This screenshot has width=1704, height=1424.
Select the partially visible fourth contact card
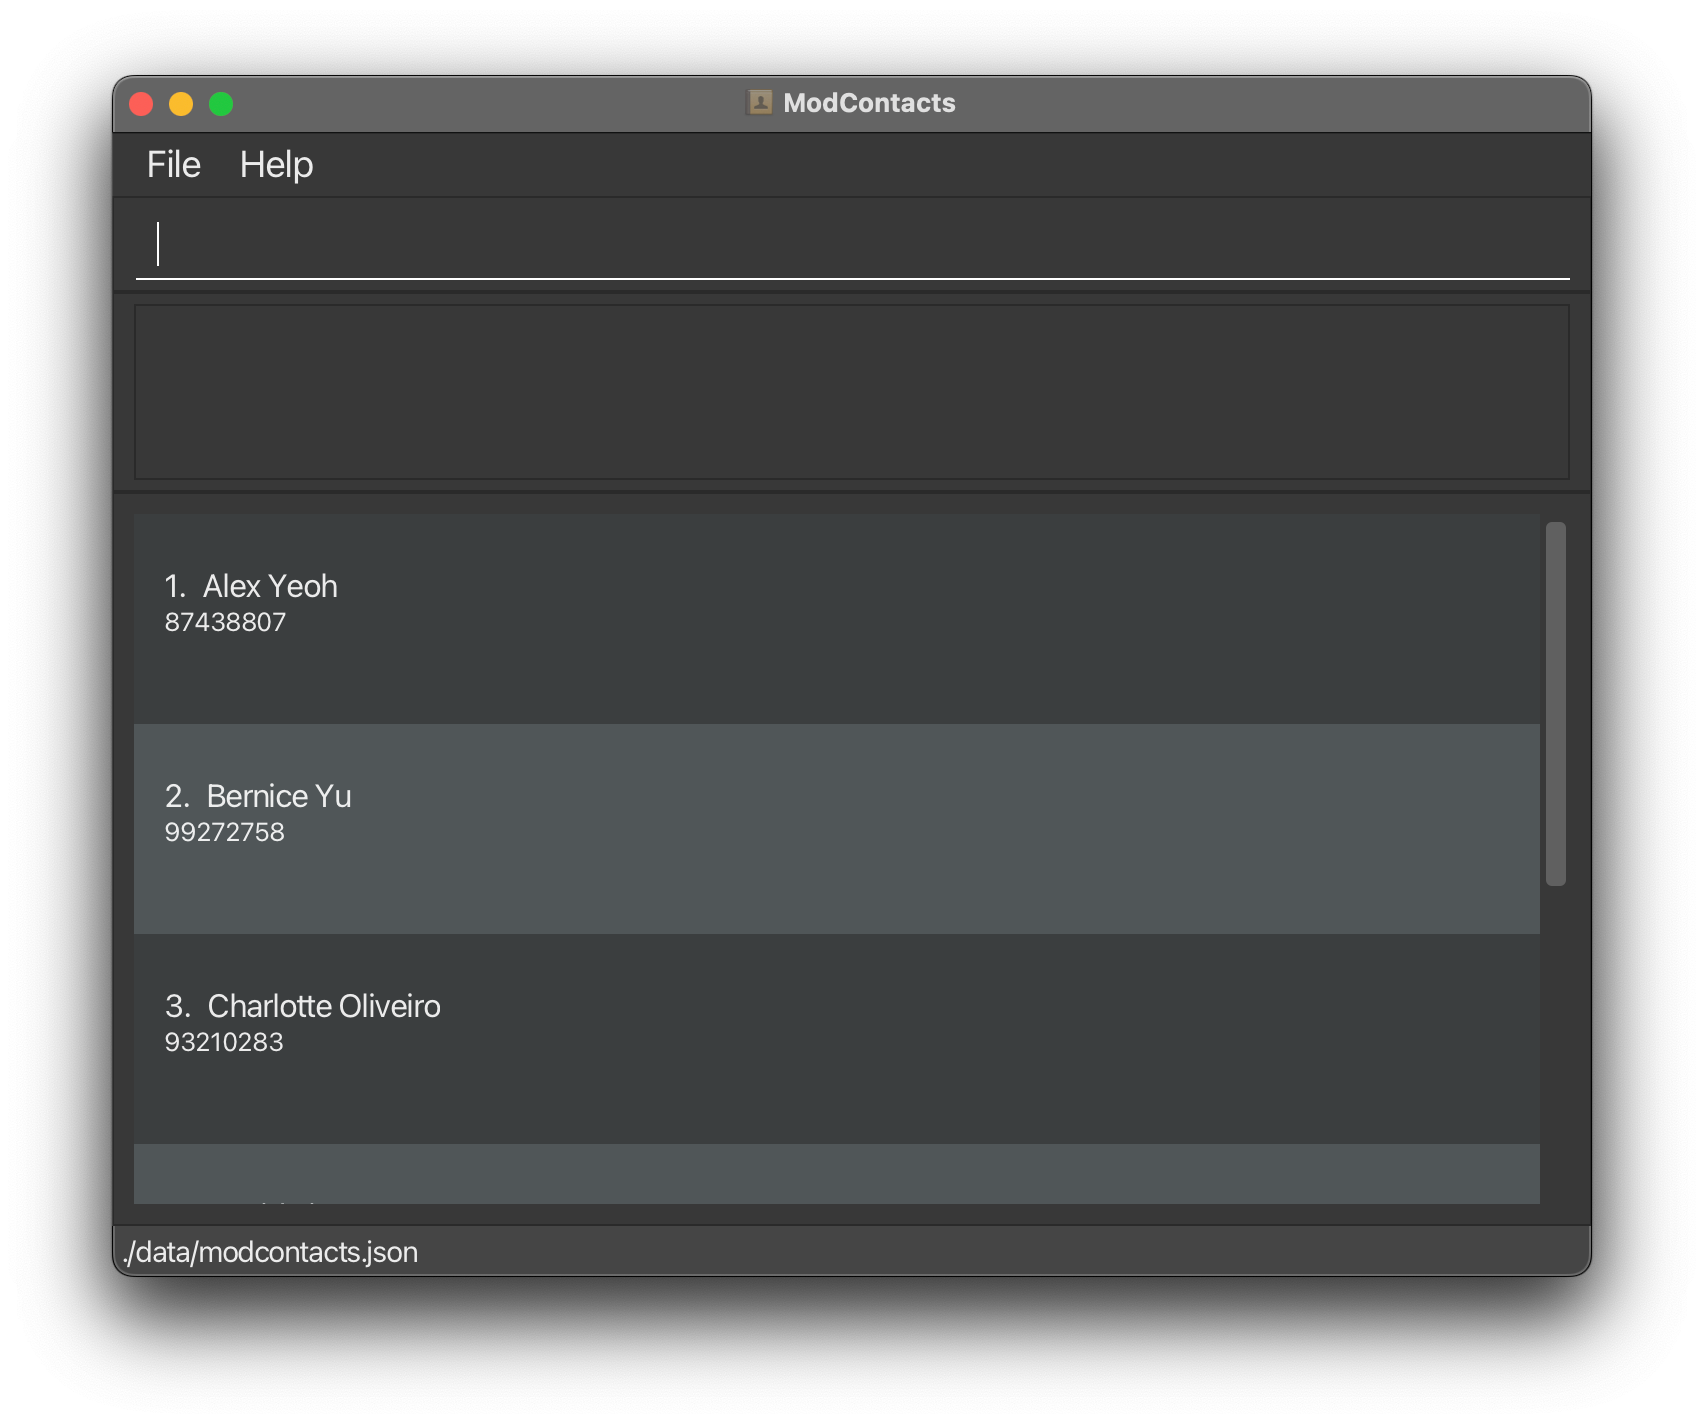coord(836,1176)
